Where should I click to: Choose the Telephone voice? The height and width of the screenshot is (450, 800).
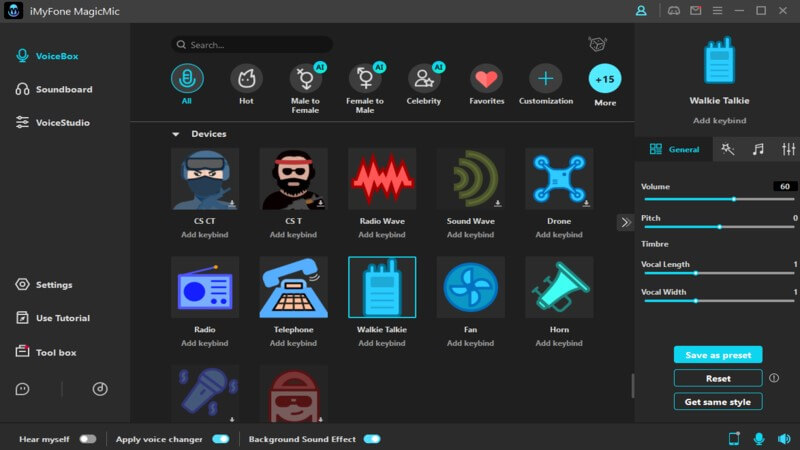(293, 287)
